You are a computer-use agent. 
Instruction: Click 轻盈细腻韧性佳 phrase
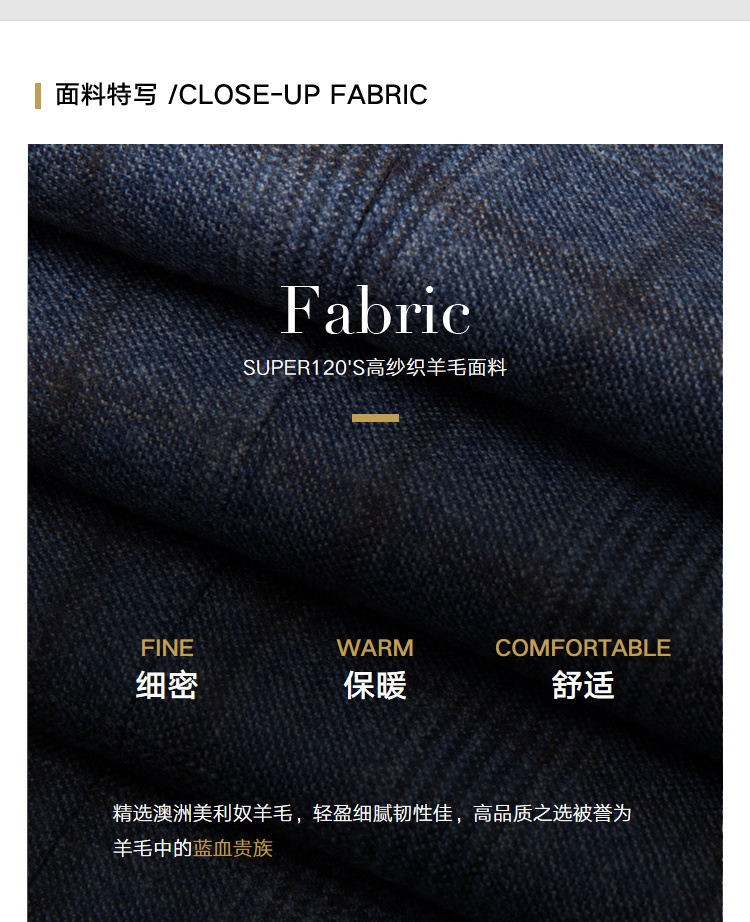coord(382,813)
